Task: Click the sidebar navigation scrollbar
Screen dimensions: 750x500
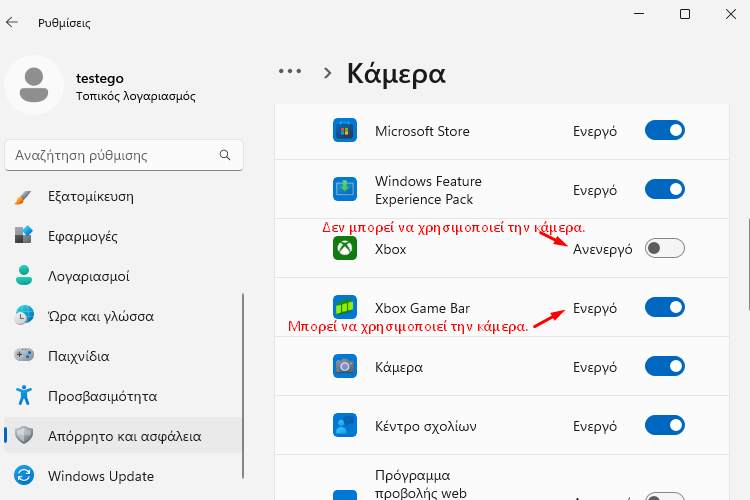Action: pyautogui.click(x=243, y=386)
